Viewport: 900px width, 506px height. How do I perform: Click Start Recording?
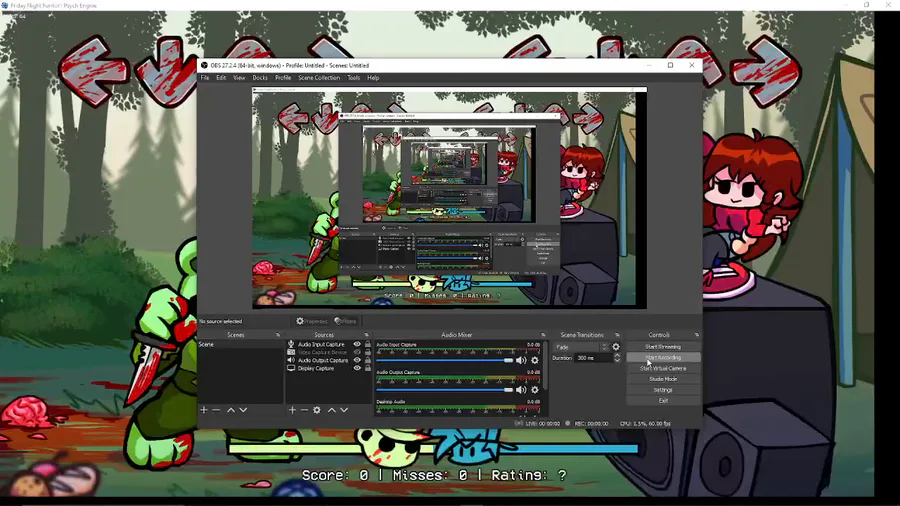coord(663,357)
